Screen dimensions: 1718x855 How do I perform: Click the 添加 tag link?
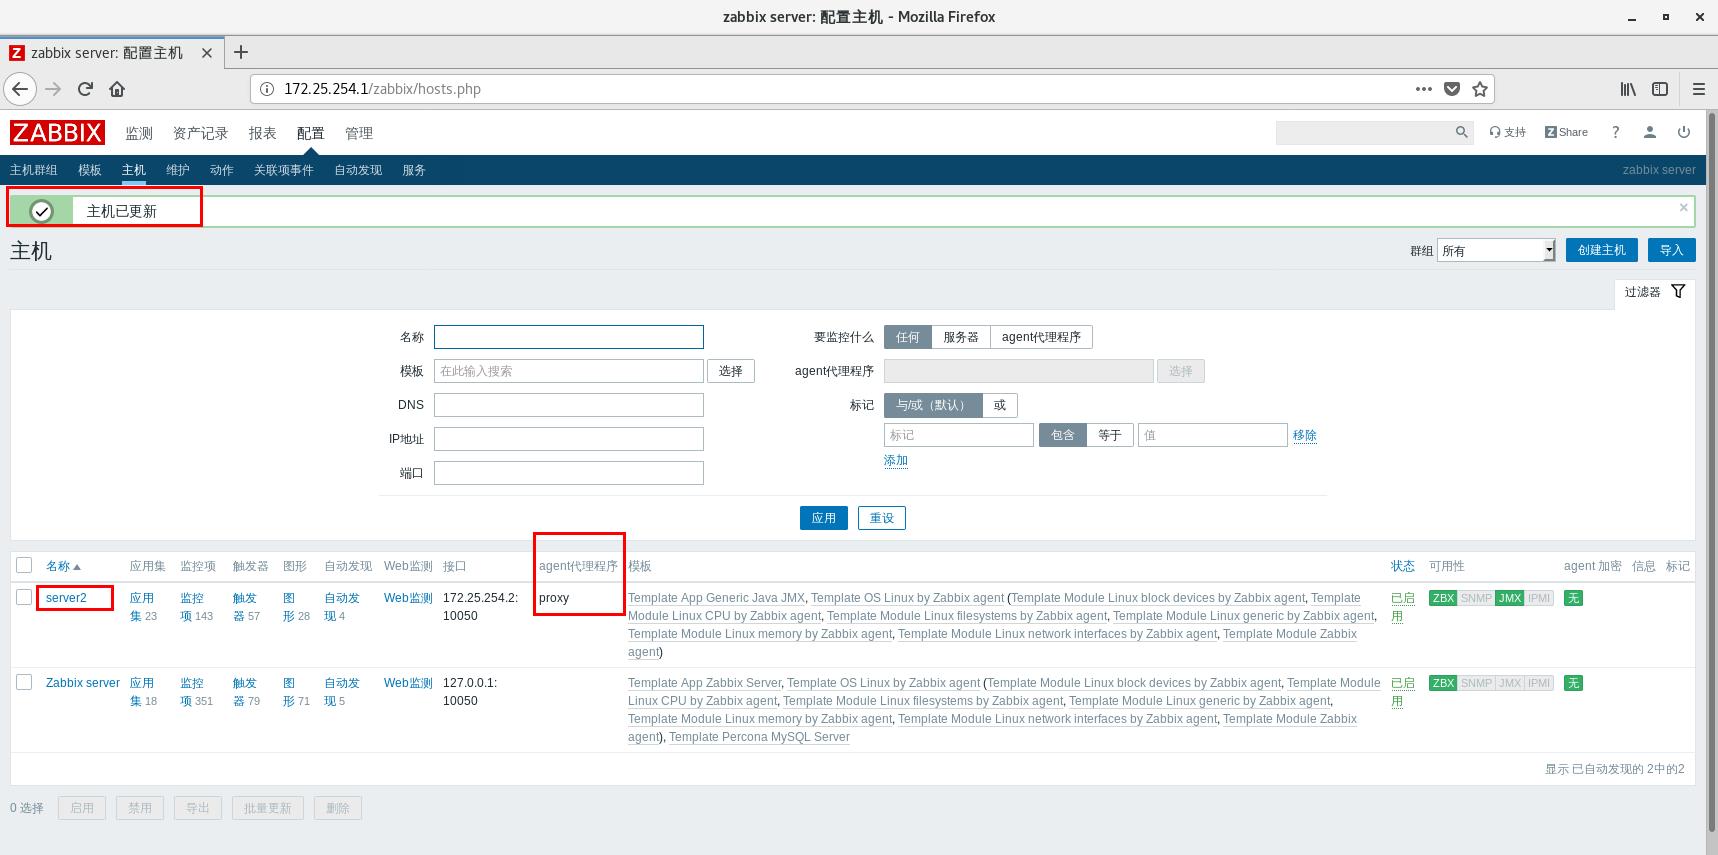(x=896, y=461)
